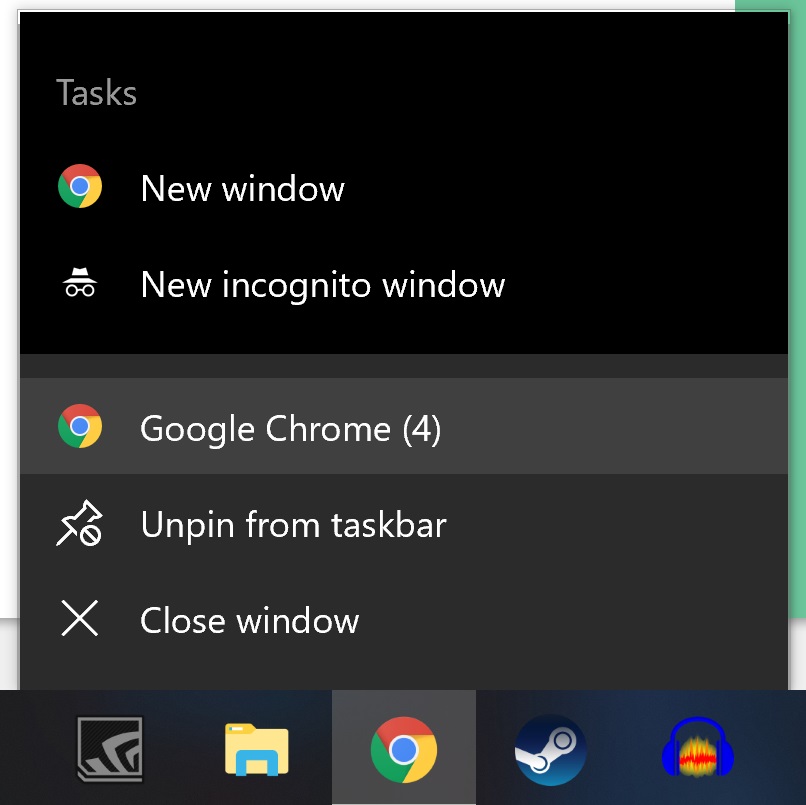Click the New window label text

tap(242, 188)
